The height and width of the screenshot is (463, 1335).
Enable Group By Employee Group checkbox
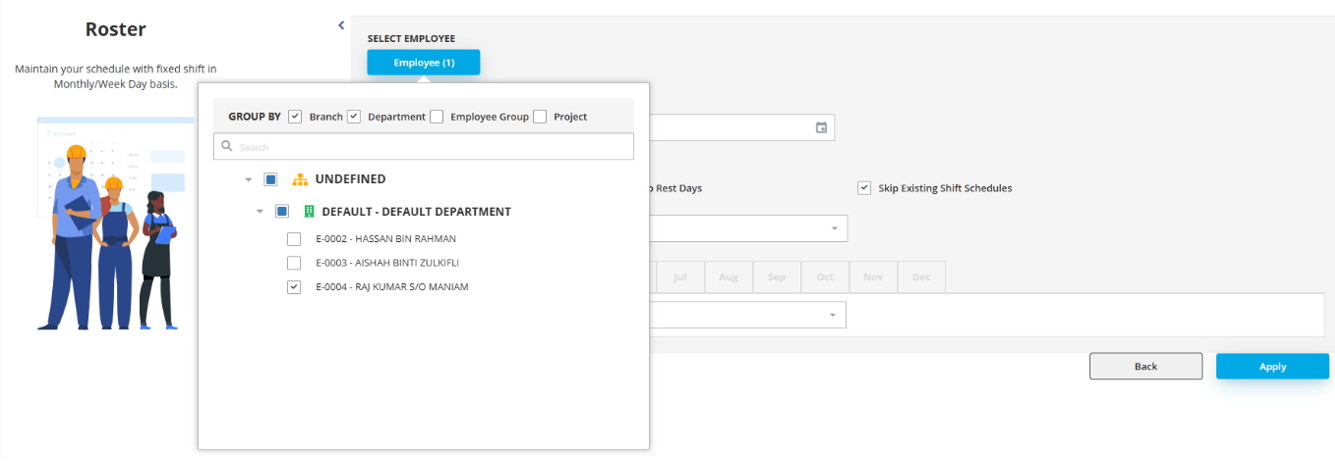[x=436, y=117]
